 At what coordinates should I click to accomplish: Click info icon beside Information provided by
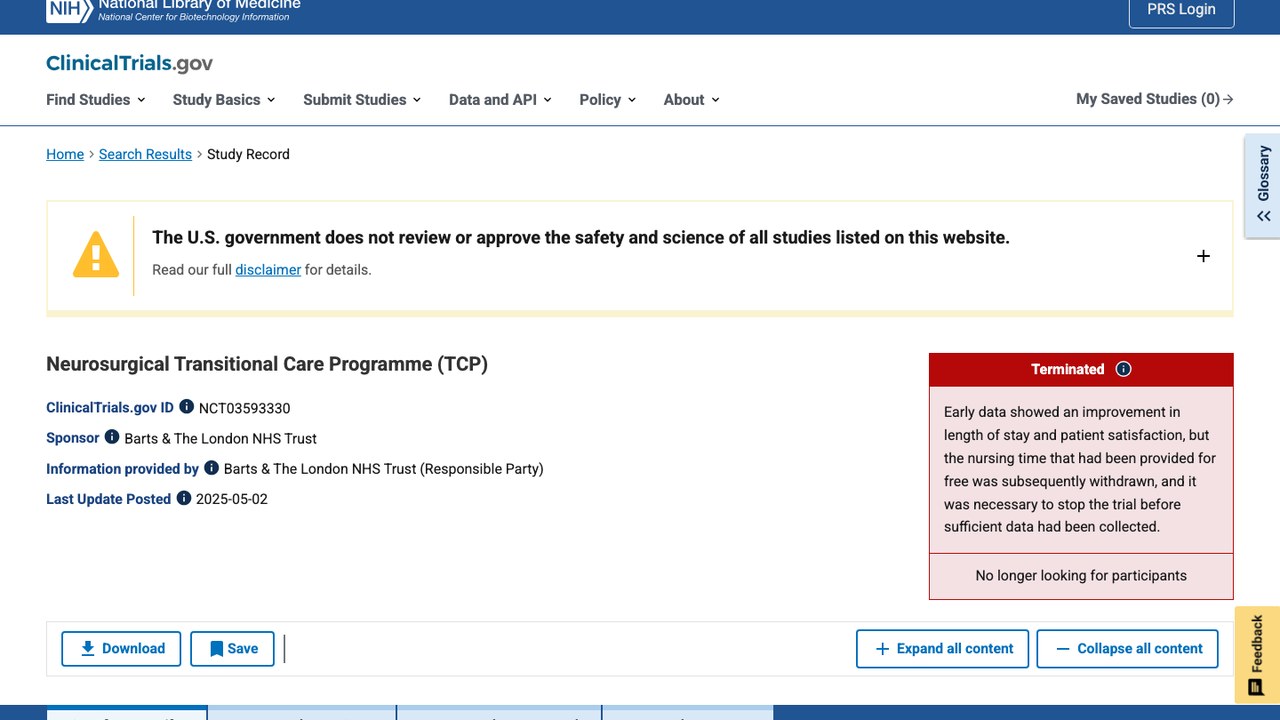211,468
